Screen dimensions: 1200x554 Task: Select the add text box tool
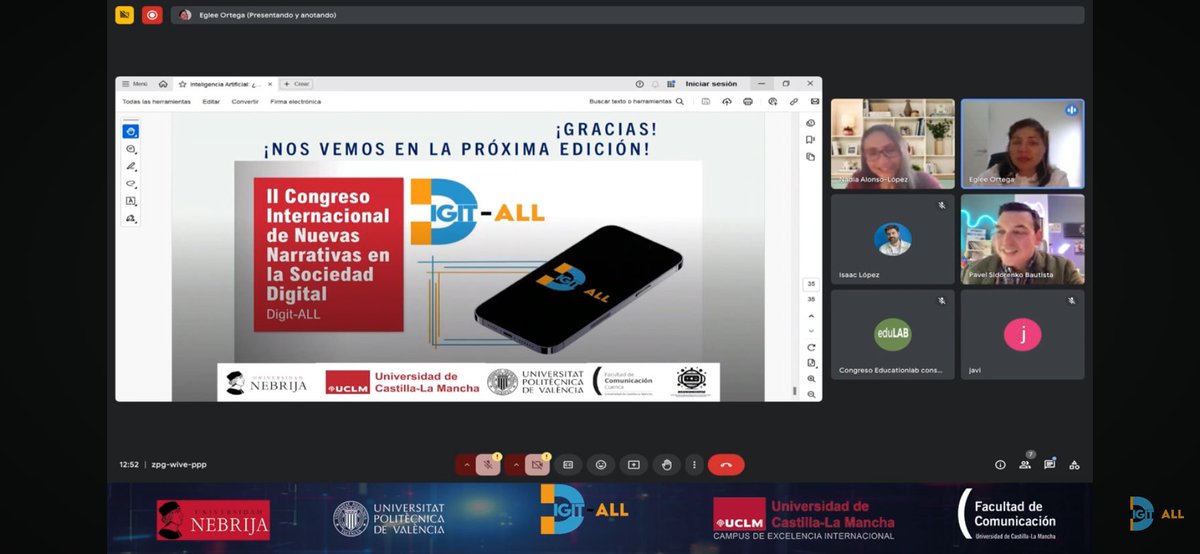[131, 201]
